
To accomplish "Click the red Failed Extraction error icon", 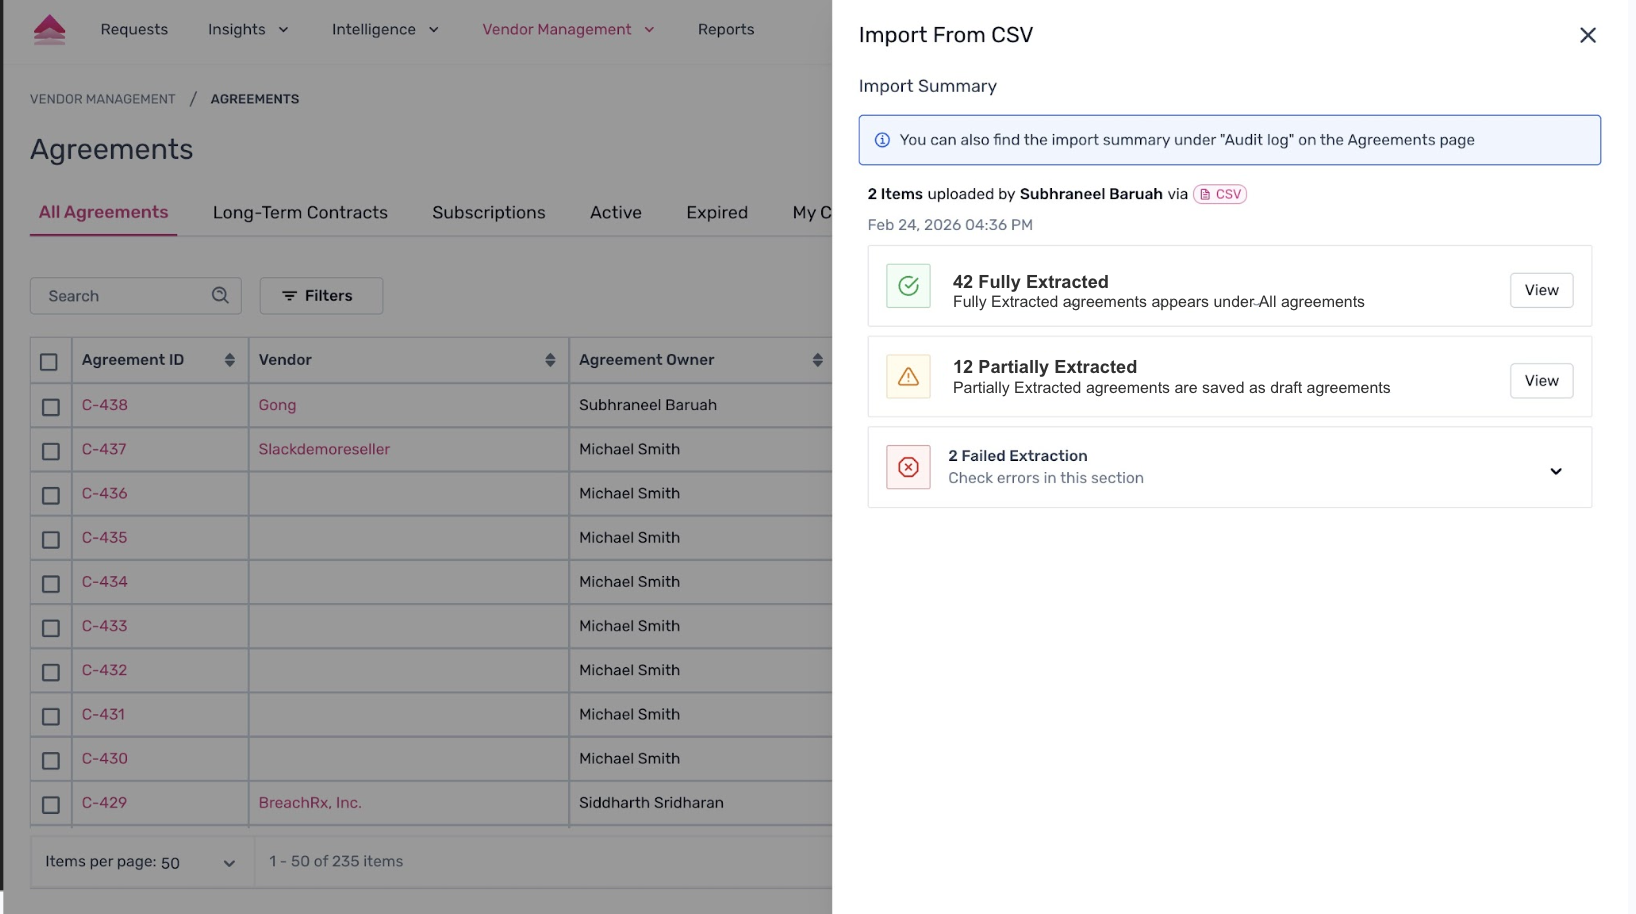I will coord(908,467).
